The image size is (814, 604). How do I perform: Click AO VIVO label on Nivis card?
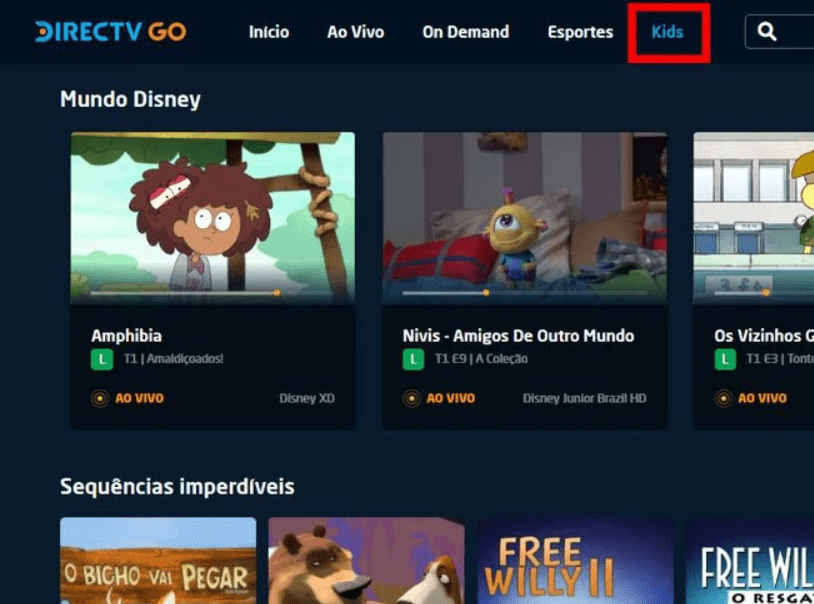pyautogui.click(x=451, y=398)
